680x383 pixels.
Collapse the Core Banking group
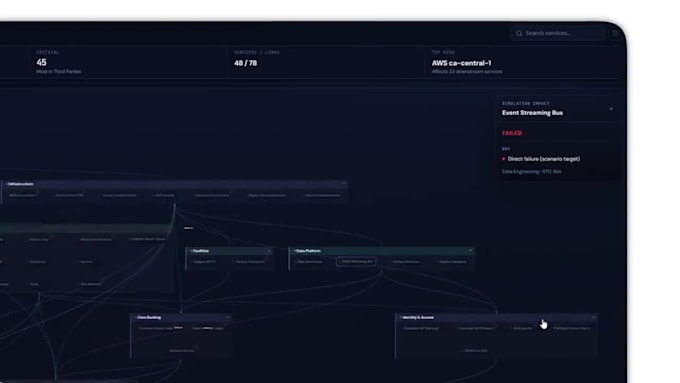[x=227, y=318]
